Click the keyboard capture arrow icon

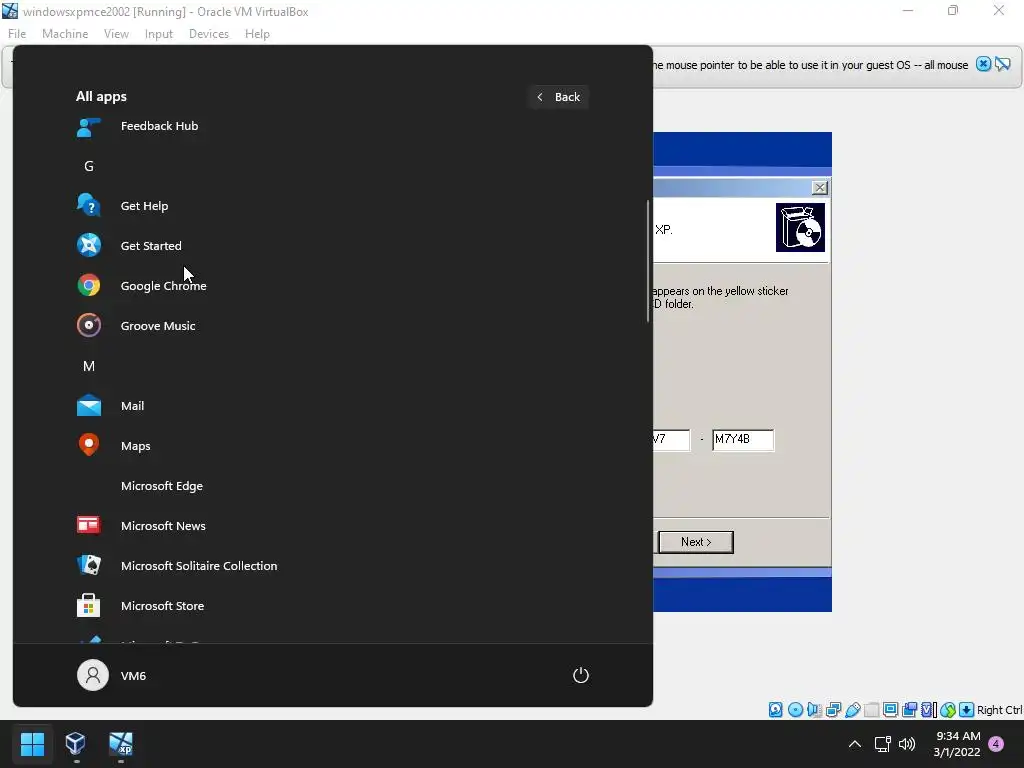967,710
